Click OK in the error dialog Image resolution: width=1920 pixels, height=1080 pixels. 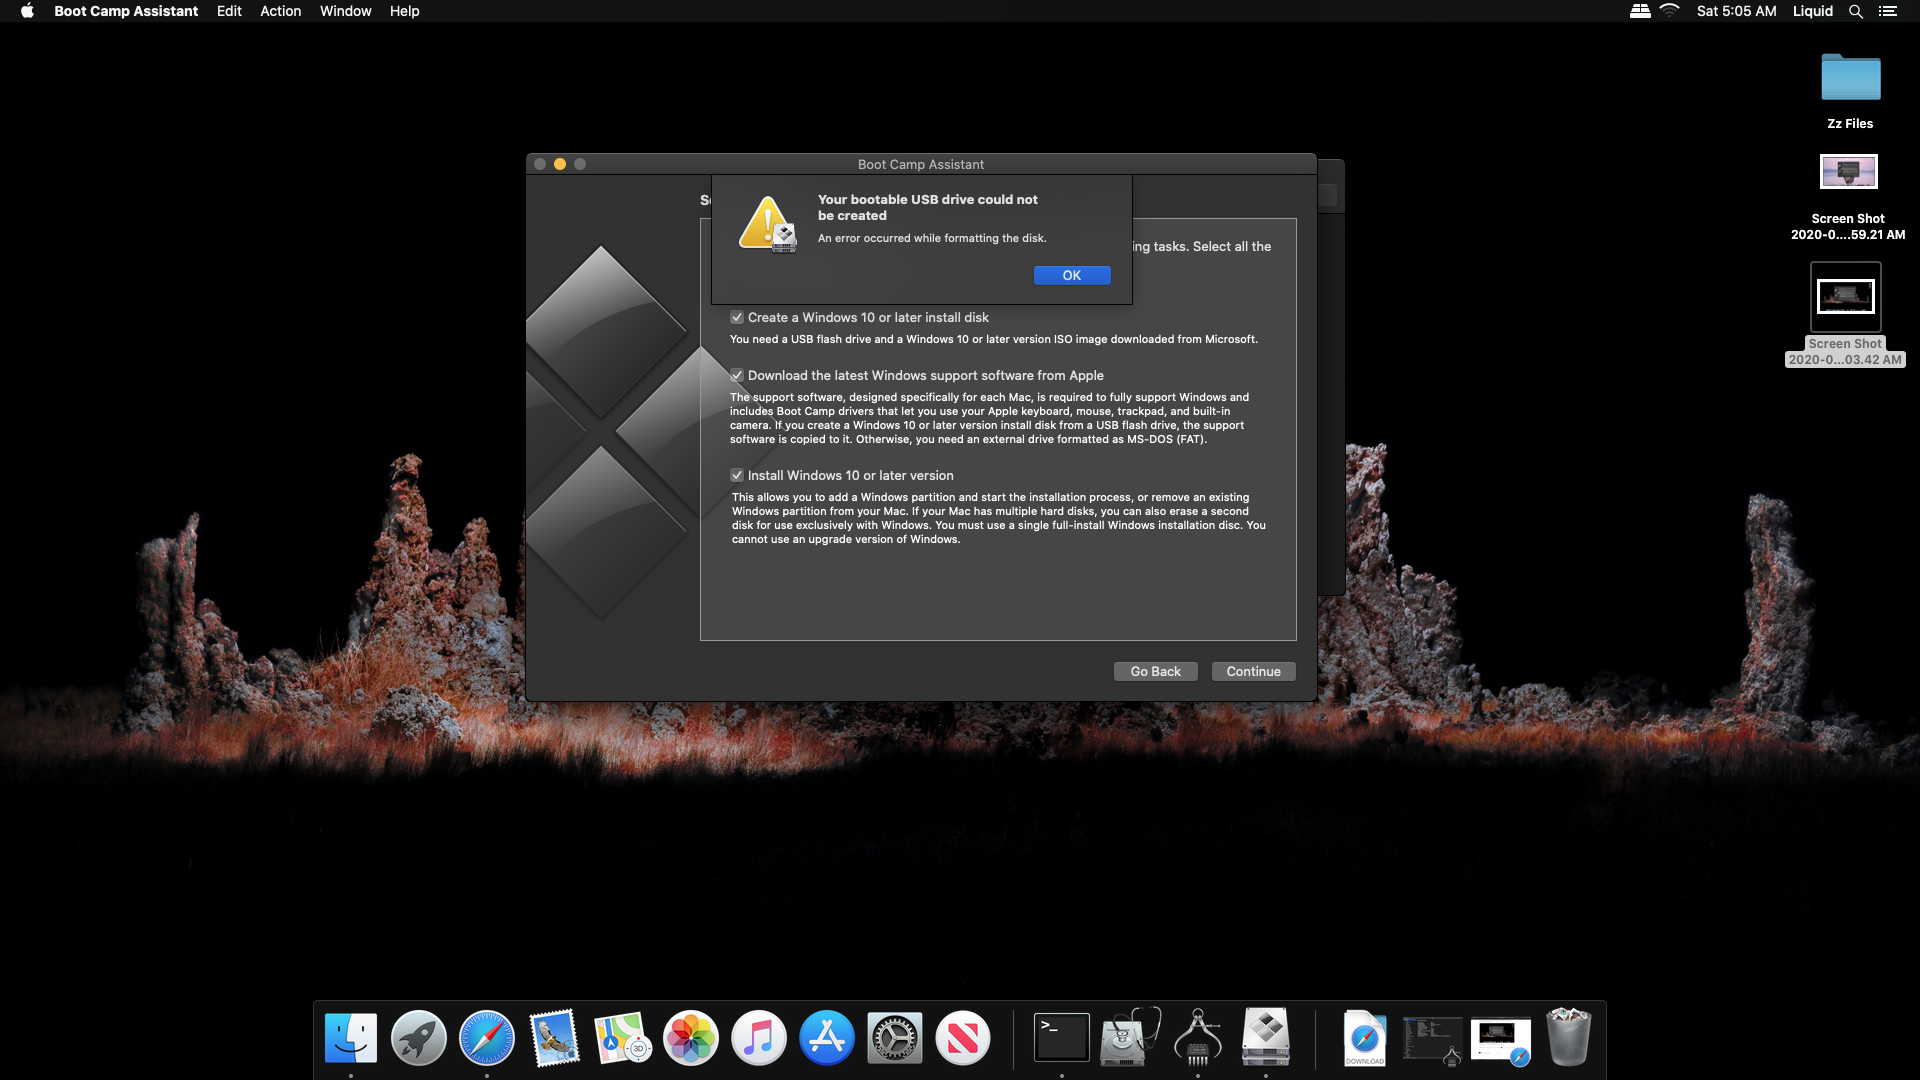(1071, 275)
